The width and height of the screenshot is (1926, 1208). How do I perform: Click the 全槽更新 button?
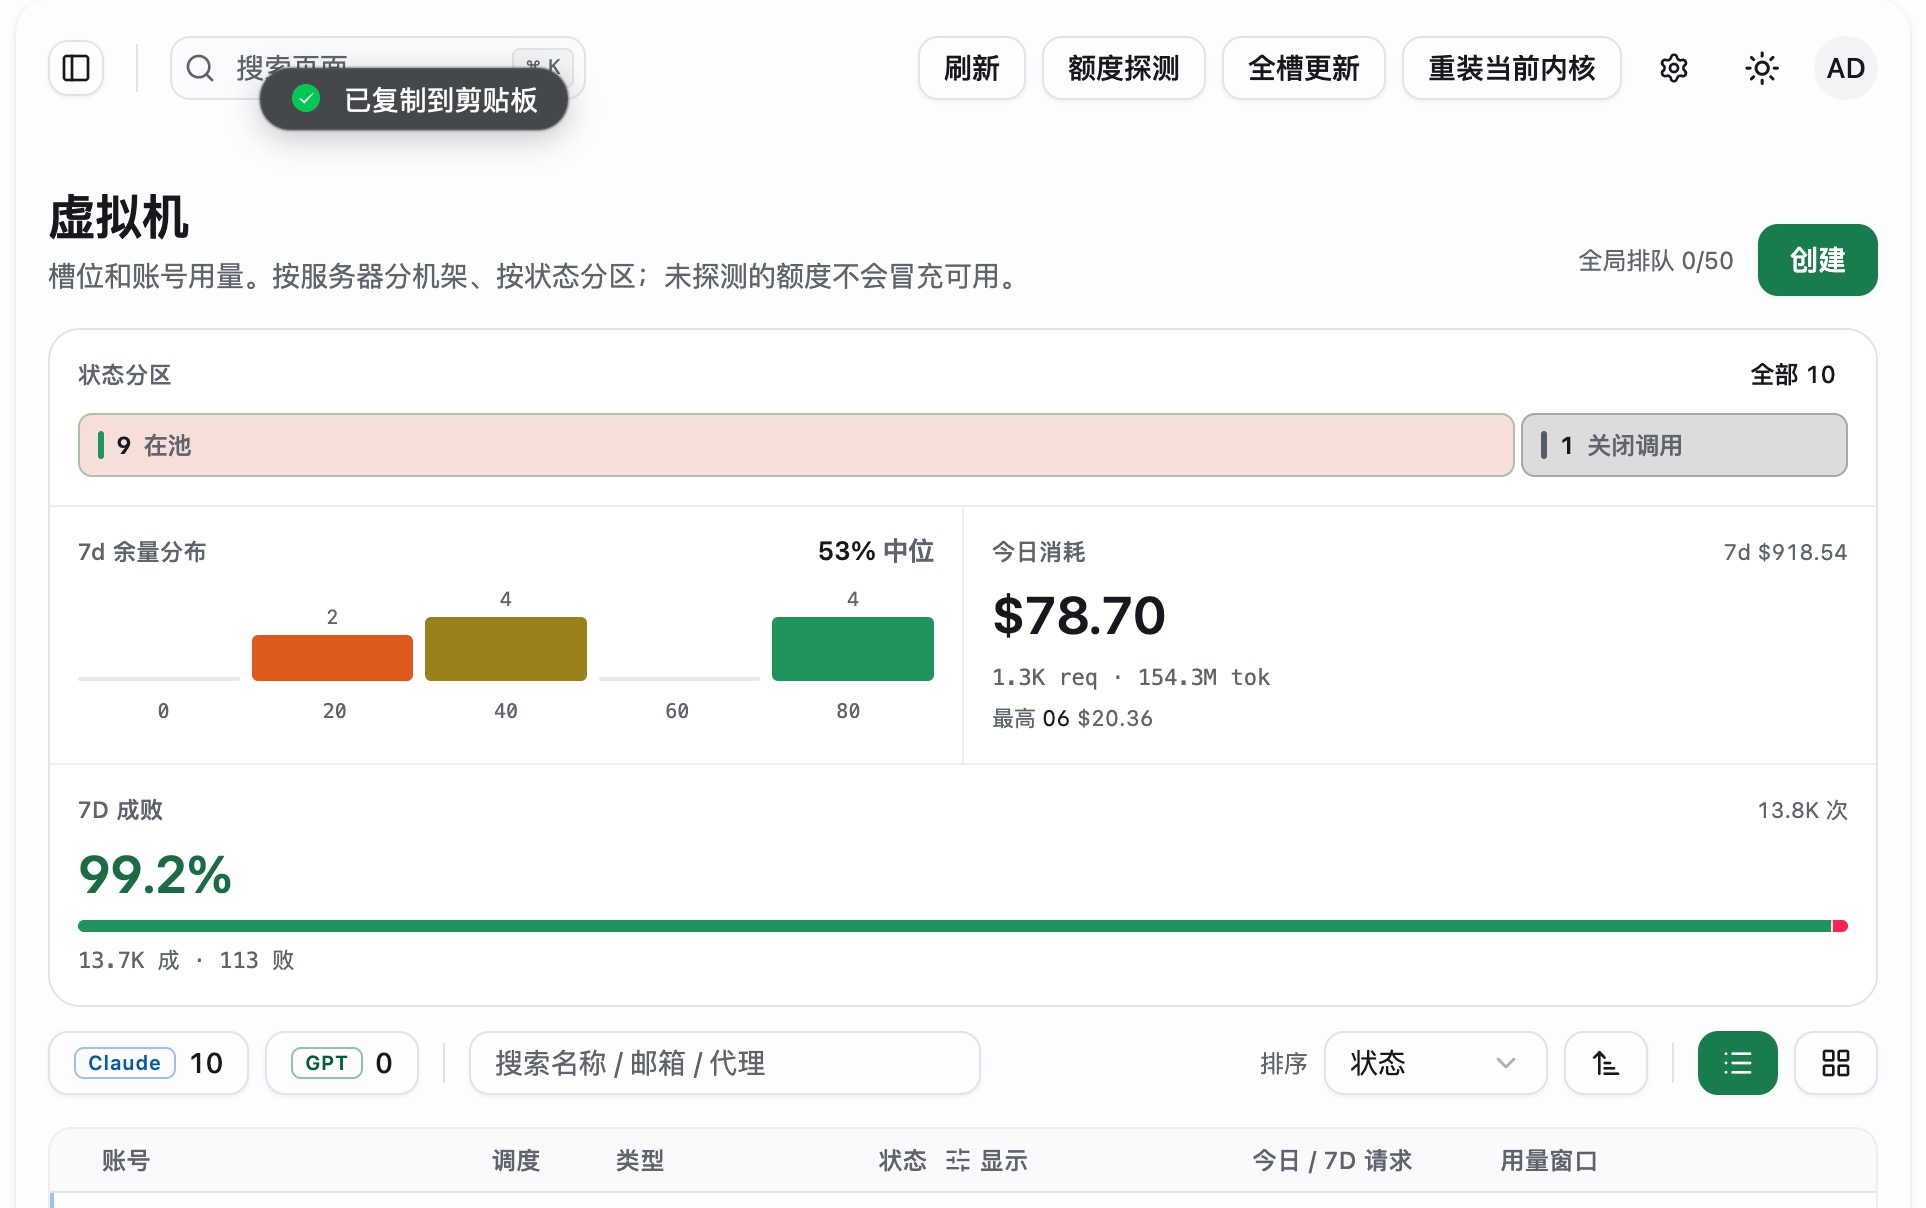1304,68
